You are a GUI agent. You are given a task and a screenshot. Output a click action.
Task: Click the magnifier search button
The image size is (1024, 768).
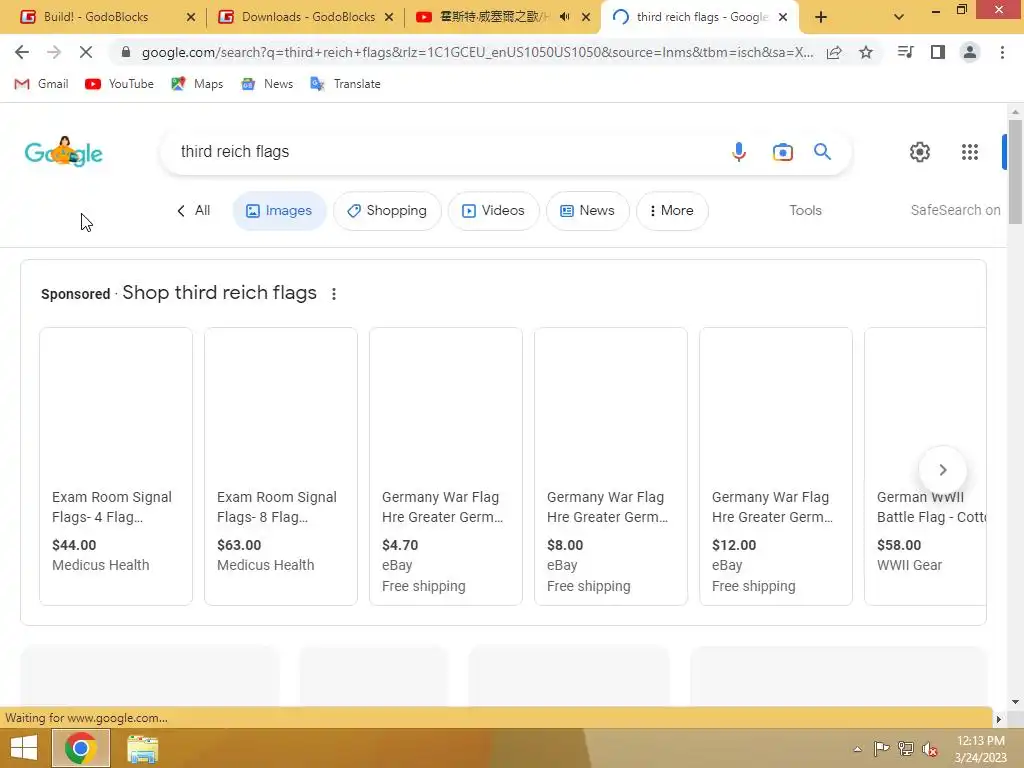pos(822,152)
